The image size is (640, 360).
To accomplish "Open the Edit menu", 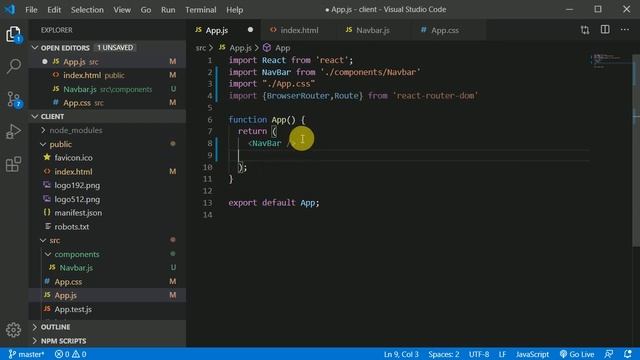I will click(x=54, y=9).
